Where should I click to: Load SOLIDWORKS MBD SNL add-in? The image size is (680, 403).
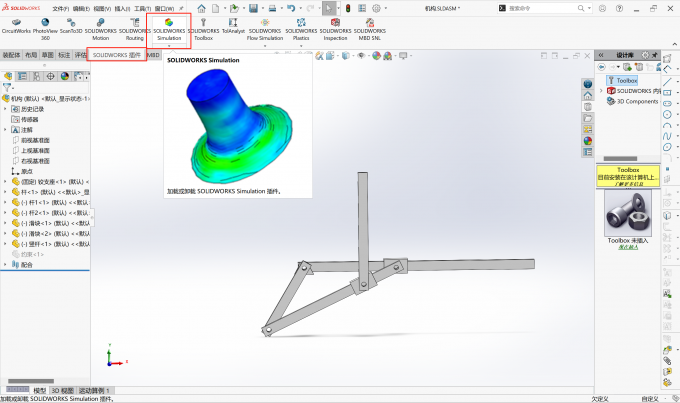tap(369, 29)
